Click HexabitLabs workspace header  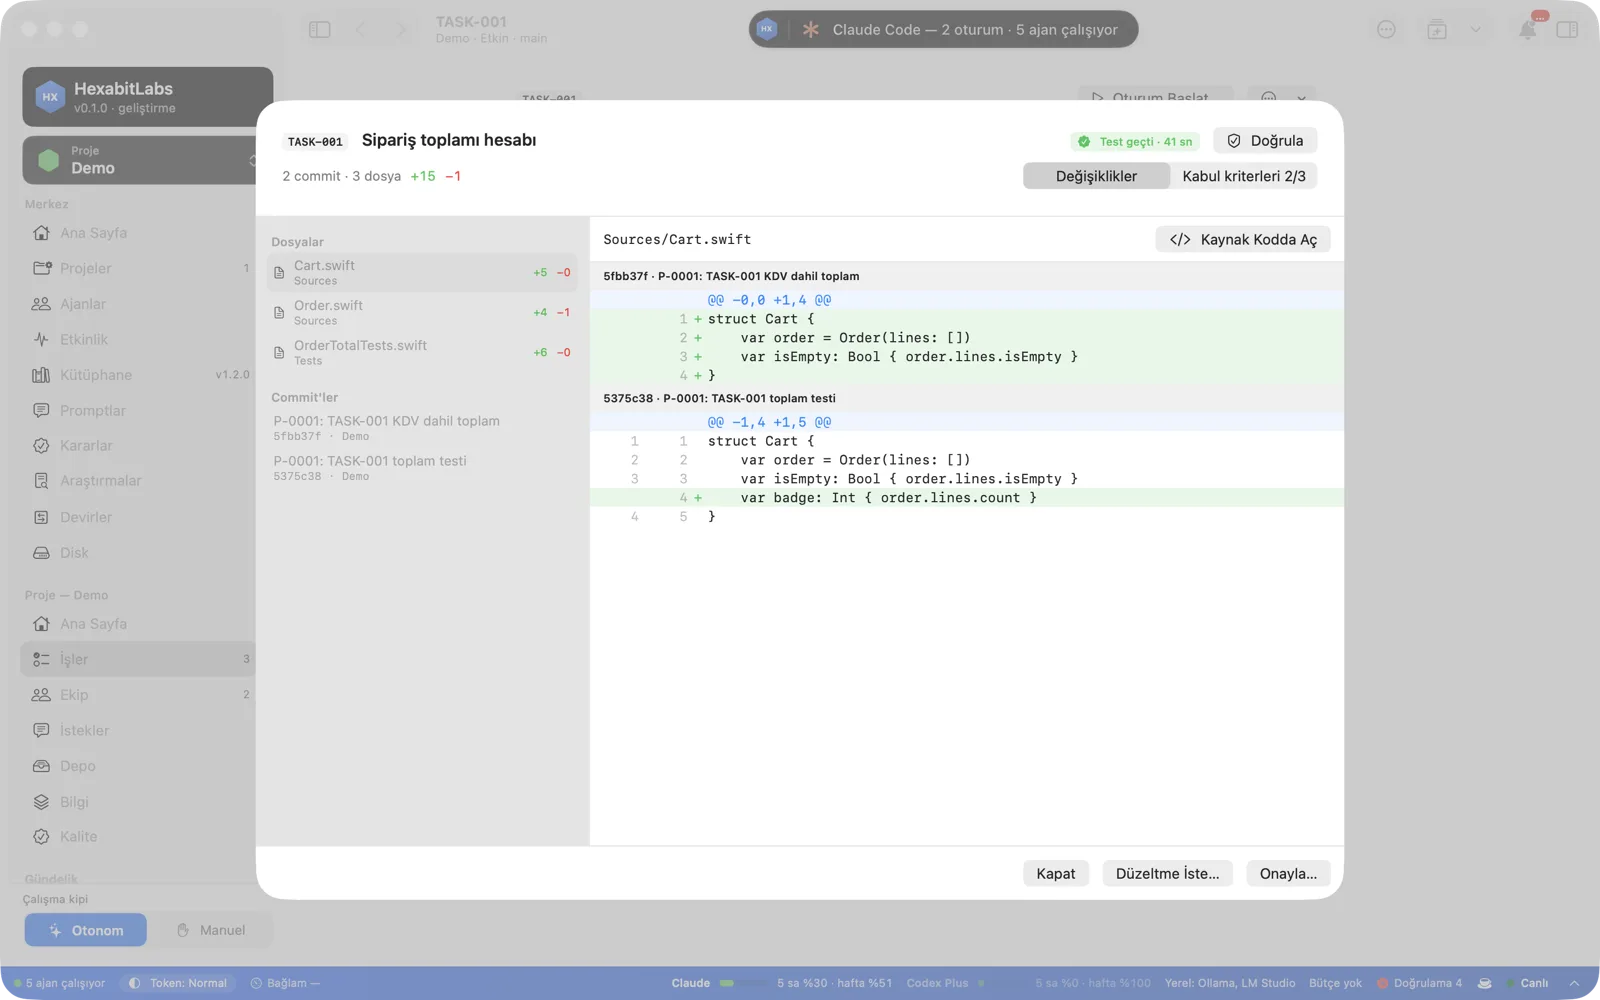pos(147,97)
